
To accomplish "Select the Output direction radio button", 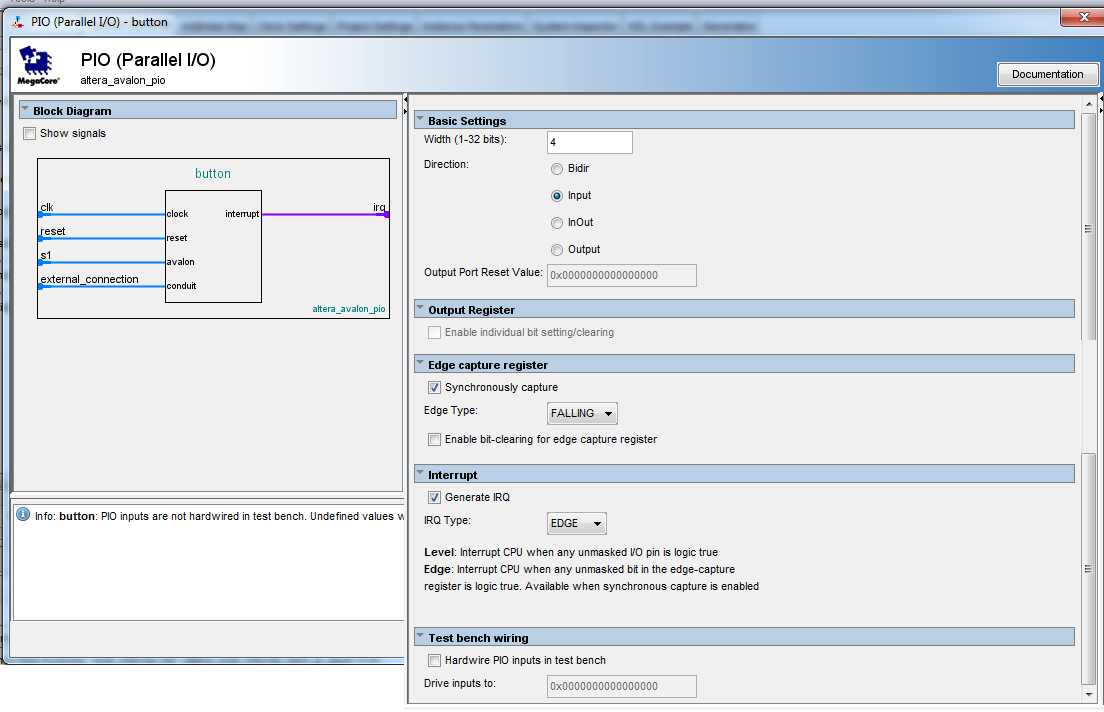I will (x=557, y=250).
